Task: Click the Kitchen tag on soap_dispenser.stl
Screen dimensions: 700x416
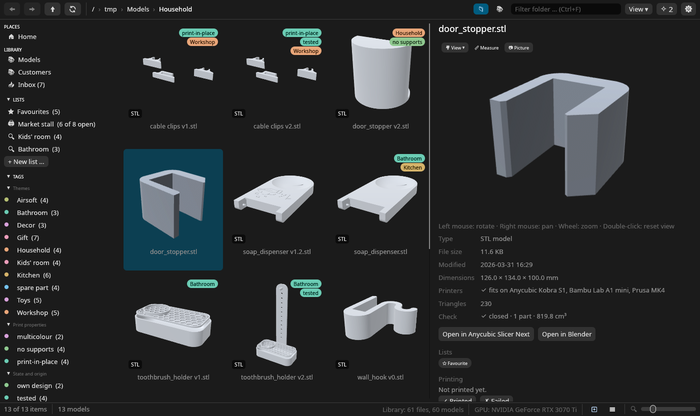Action: coord(412,167)
